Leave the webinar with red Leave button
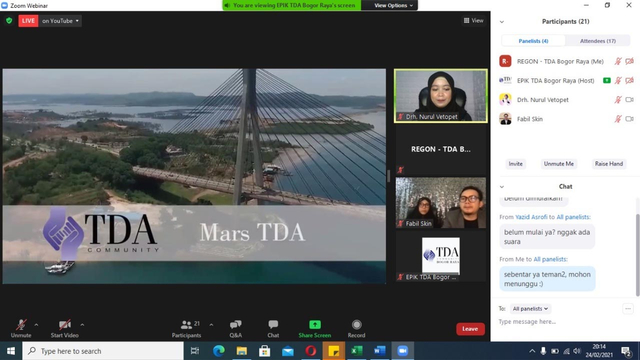Screen dimensions: 640x360 [x=470, y=329]
